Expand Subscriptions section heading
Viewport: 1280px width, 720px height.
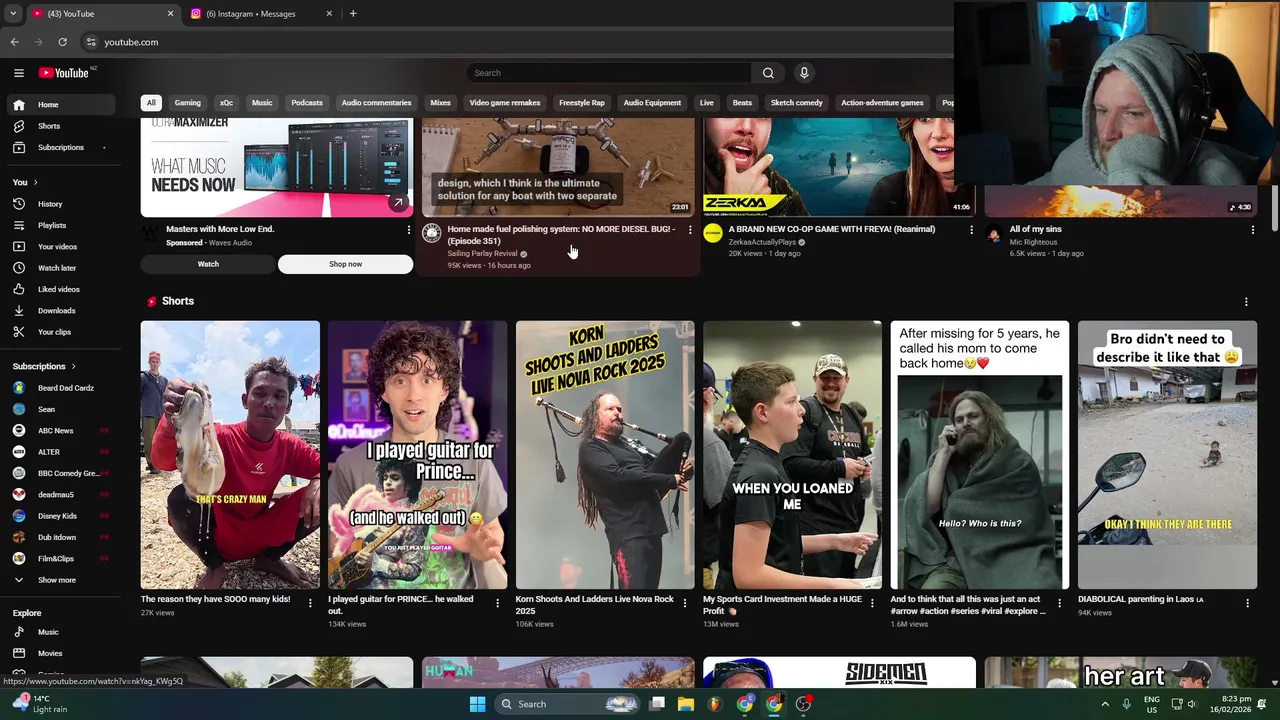[x=44, y=366]
